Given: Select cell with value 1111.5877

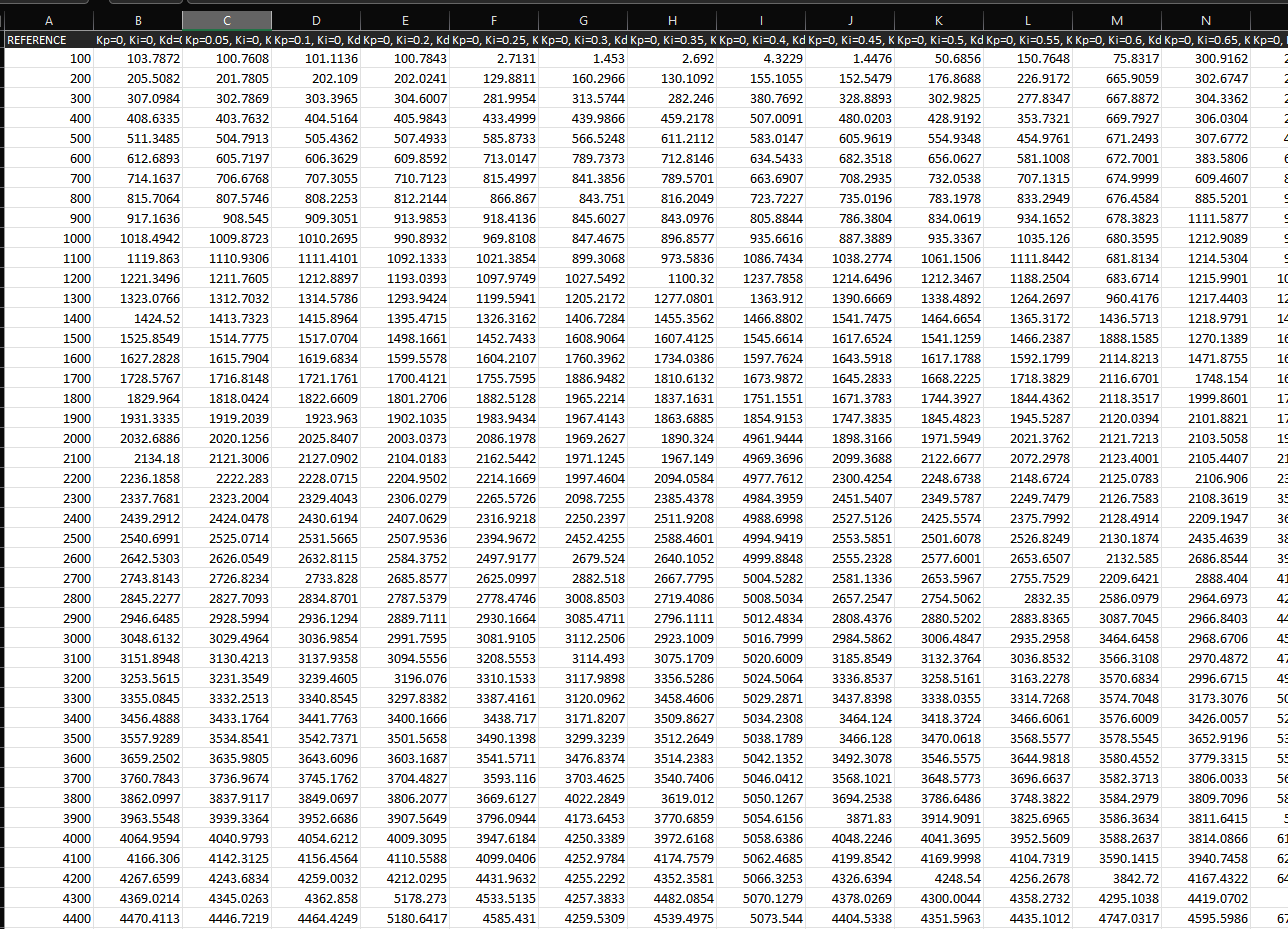Looking at the screenshot, I should point(1206,218).
